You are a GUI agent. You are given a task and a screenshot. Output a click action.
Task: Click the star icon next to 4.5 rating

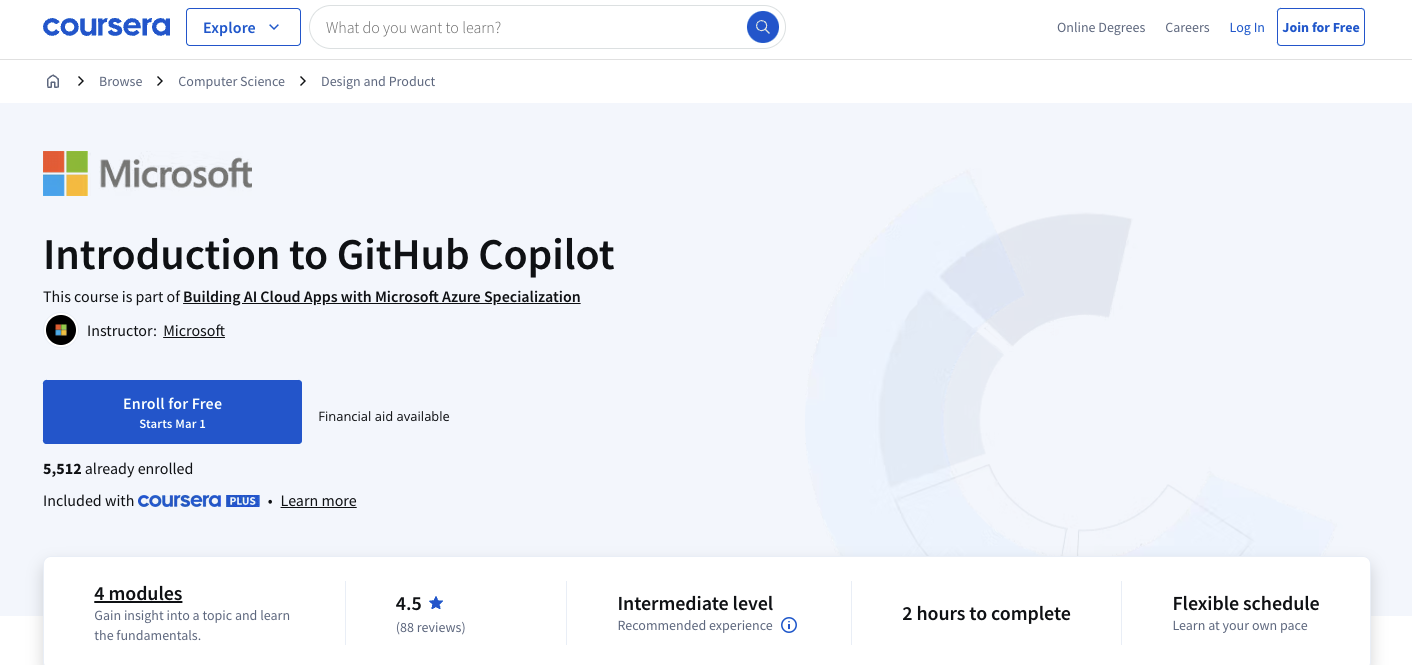(x=434, y=602)
